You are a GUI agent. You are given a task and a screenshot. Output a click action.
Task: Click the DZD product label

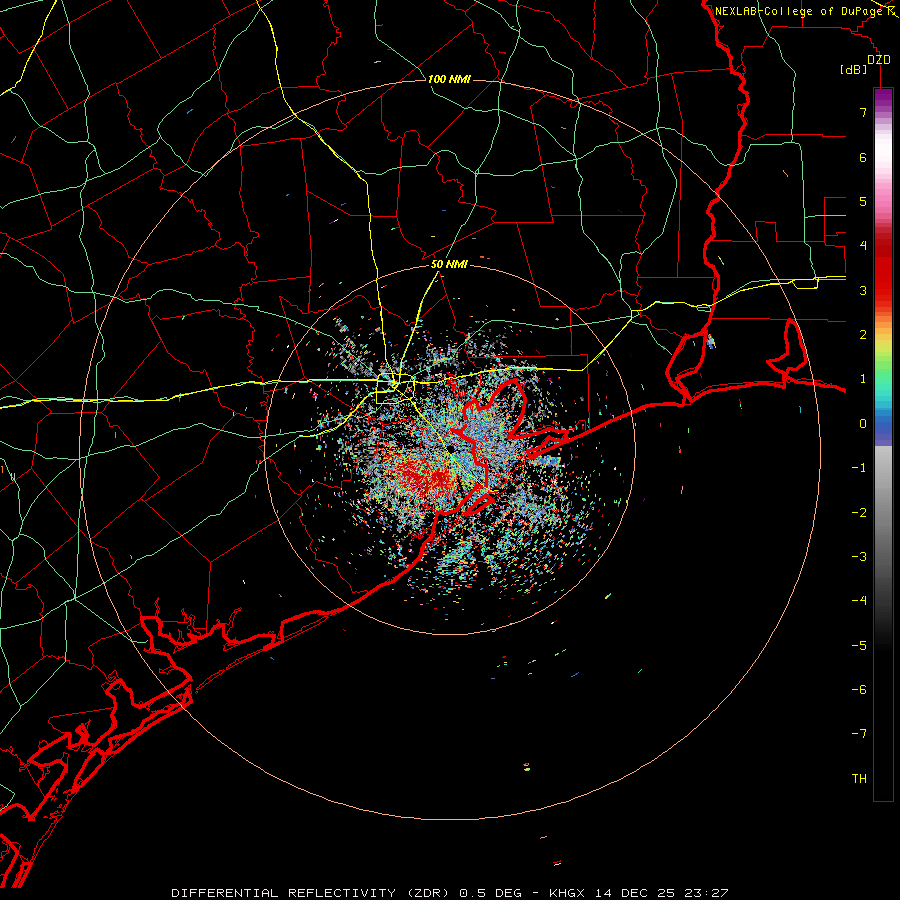tap(879, 59)
